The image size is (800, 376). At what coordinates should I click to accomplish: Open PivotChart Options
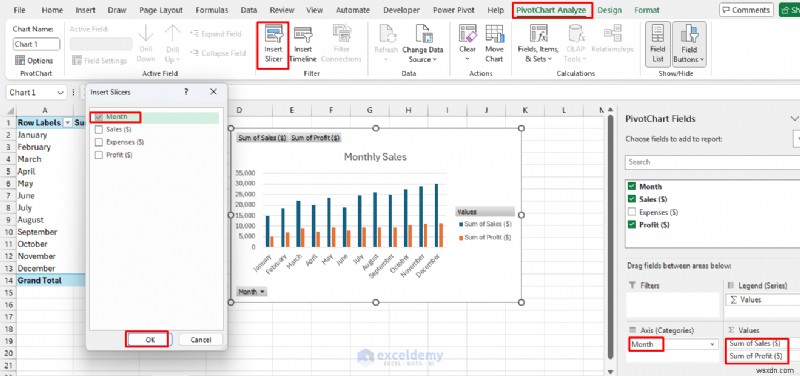click(34, 60)
